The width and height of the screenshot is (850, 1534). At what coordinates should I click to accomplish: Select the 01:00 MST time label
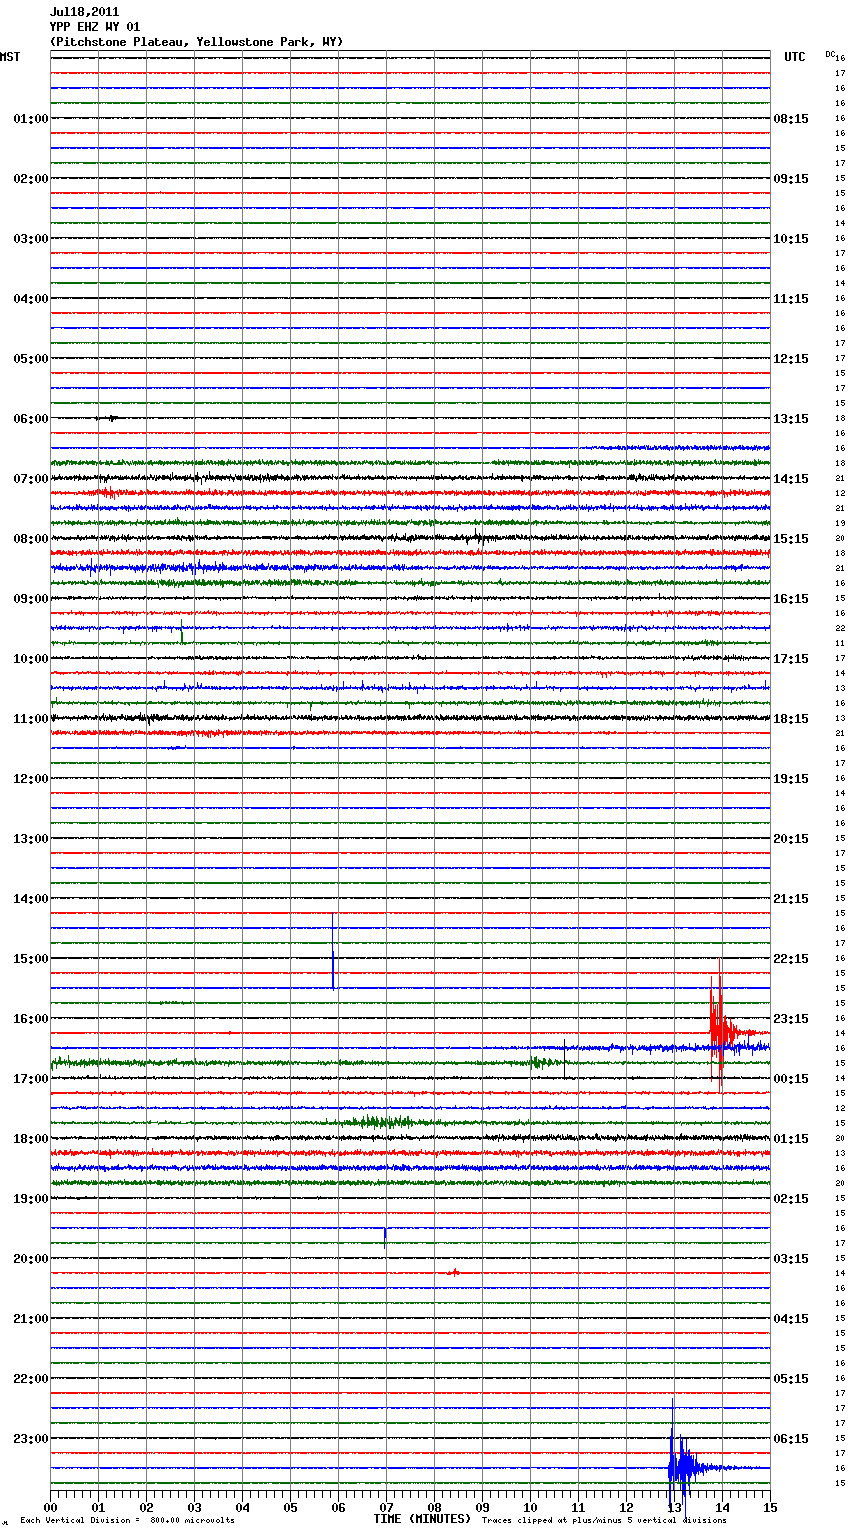[30, 119]
